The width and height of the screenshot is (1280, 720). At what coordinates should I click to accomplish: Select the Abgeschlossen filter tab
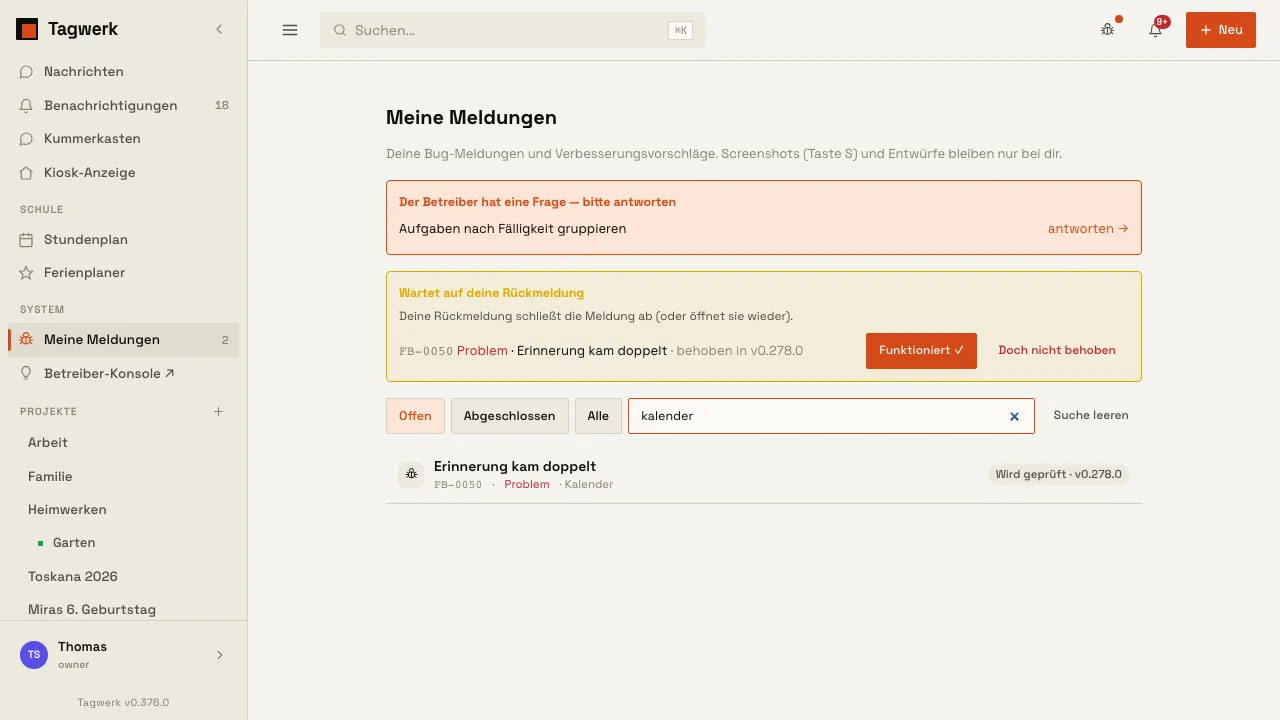[x=510, y=416]
